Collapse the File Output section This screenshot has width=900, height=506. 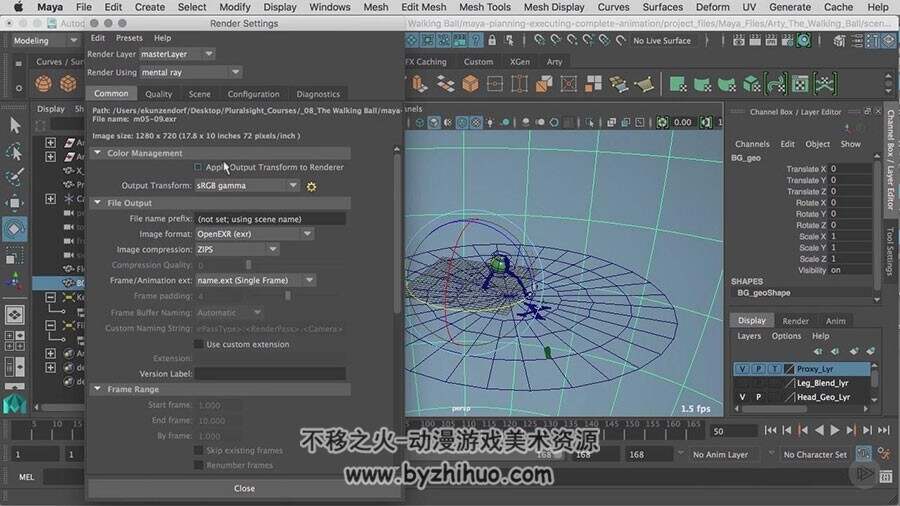click(x=98, y=203)
